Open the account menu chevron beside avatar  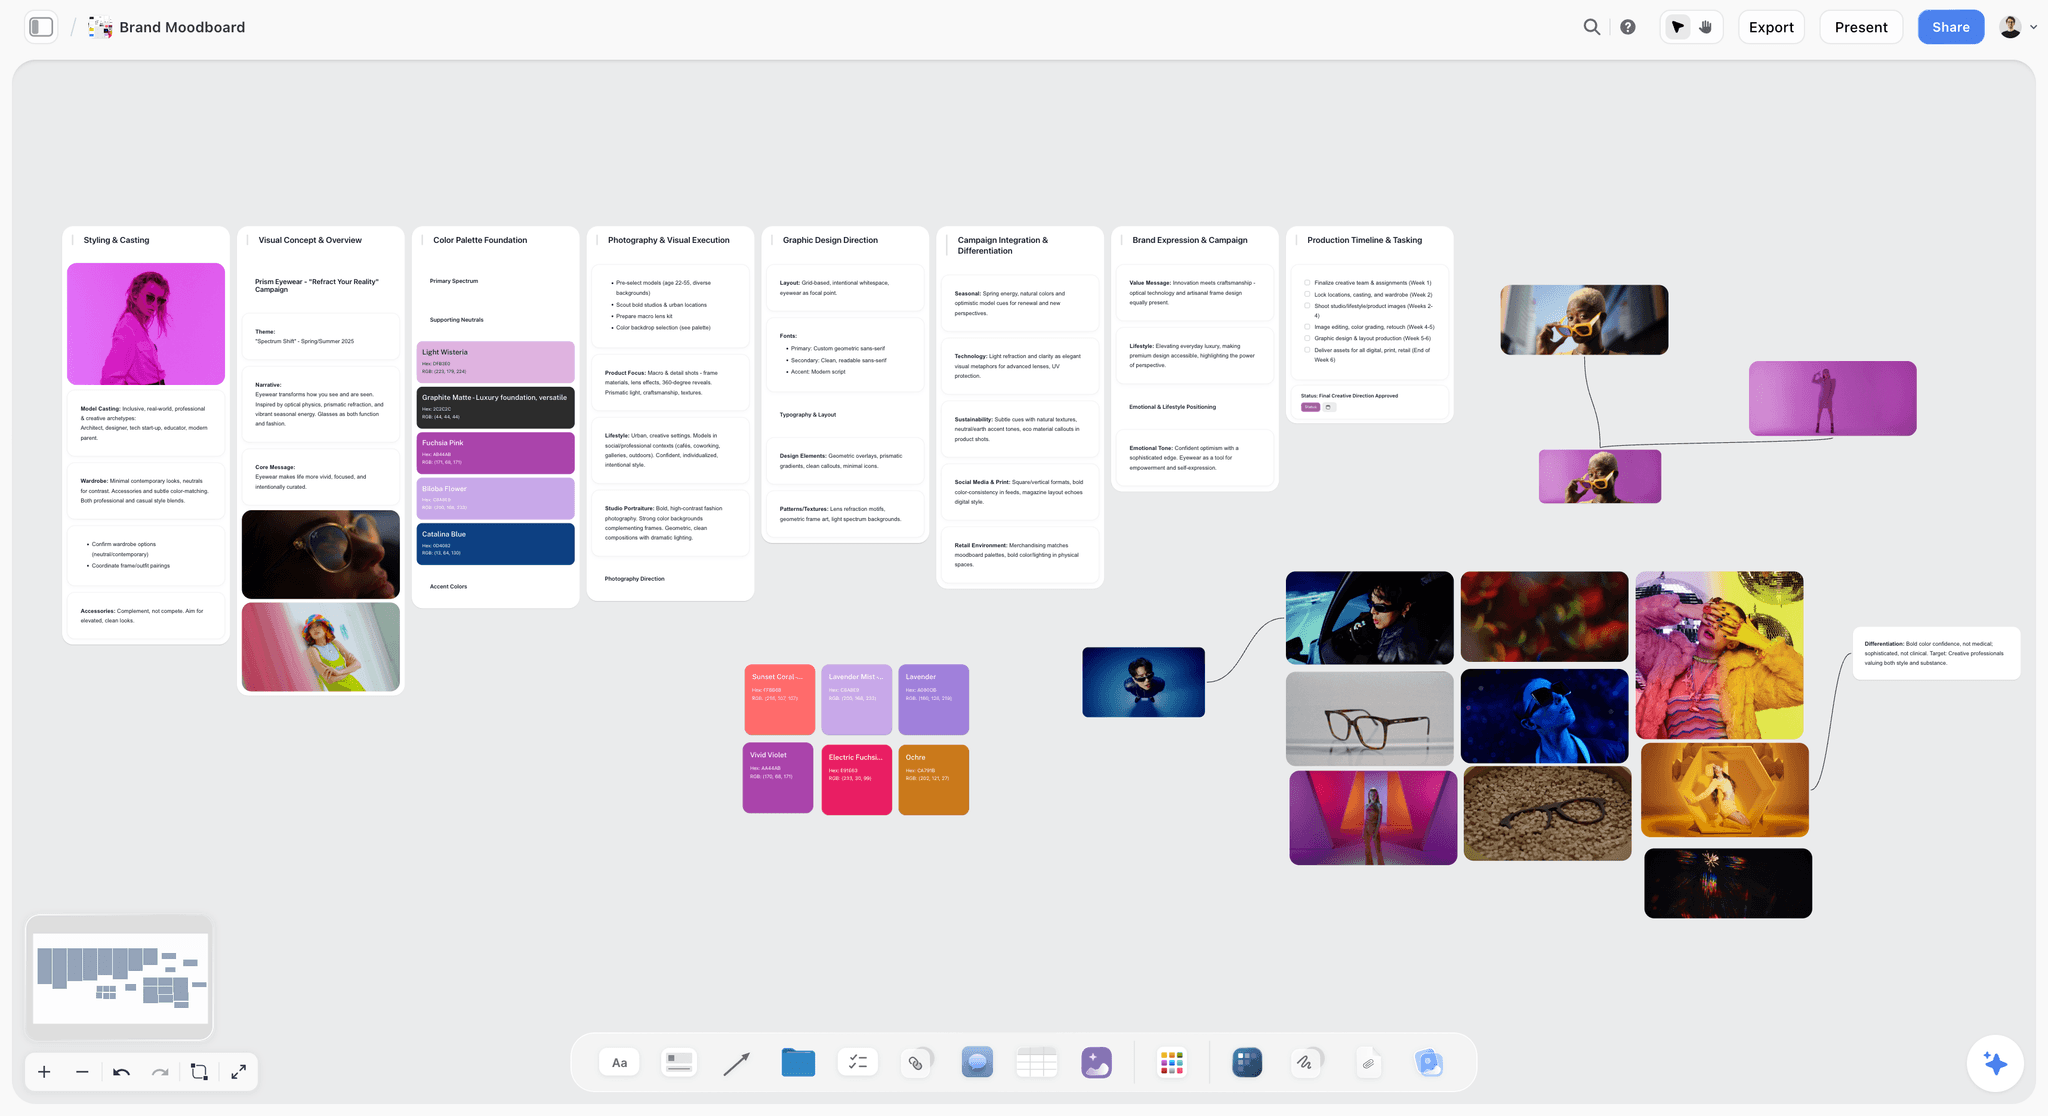pos(2033,27)
